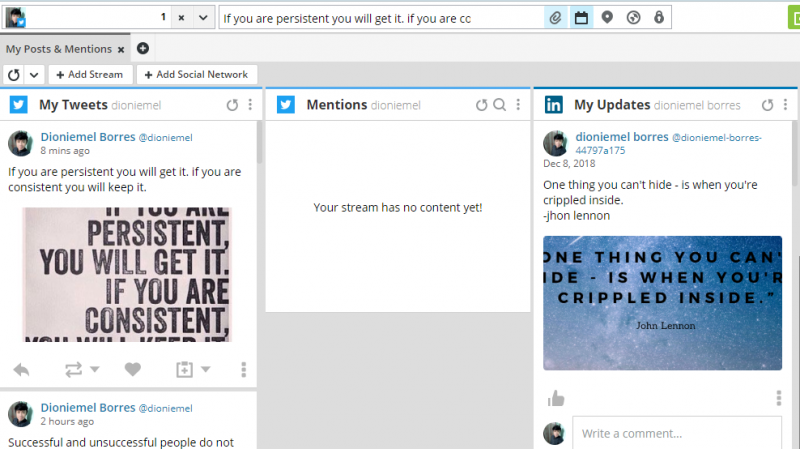Click the compose message text field
Screen dimensions: 800x449
point(382,18)
